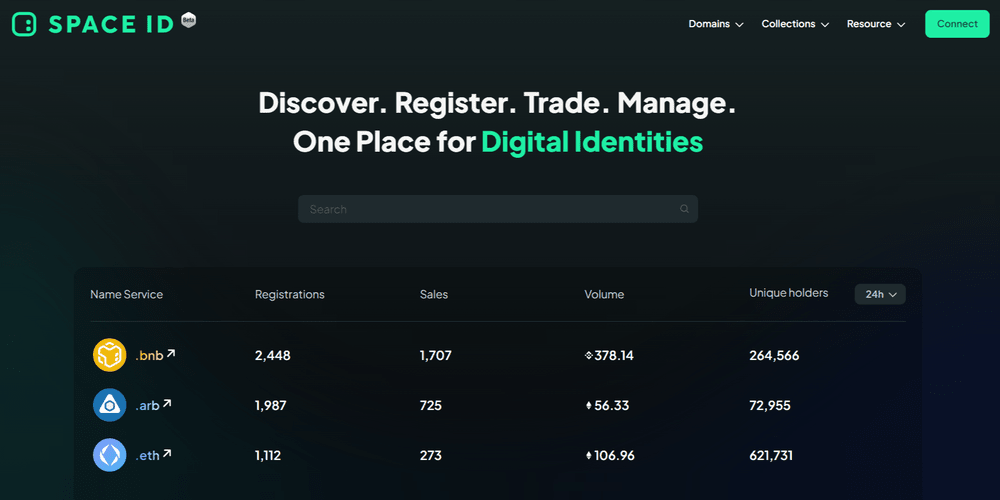Image resolution: width=1000 pixels, height=500 pixels.
Task: Click registrations value 1,987
Action: [270, 406]
